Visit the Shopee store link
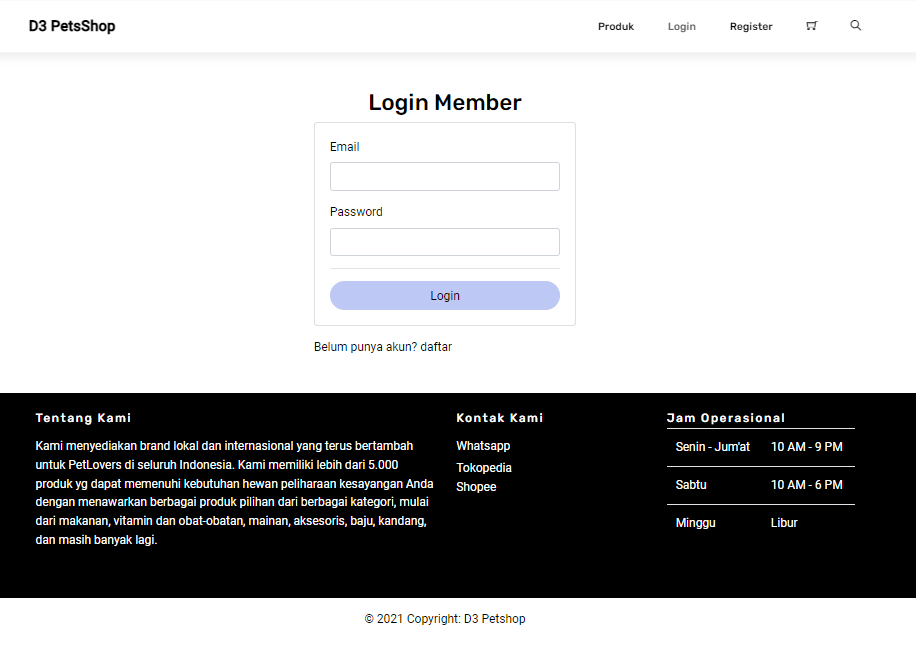Viewport: 916px width, 652px height. pyautogui.click(x=476, y=487)
